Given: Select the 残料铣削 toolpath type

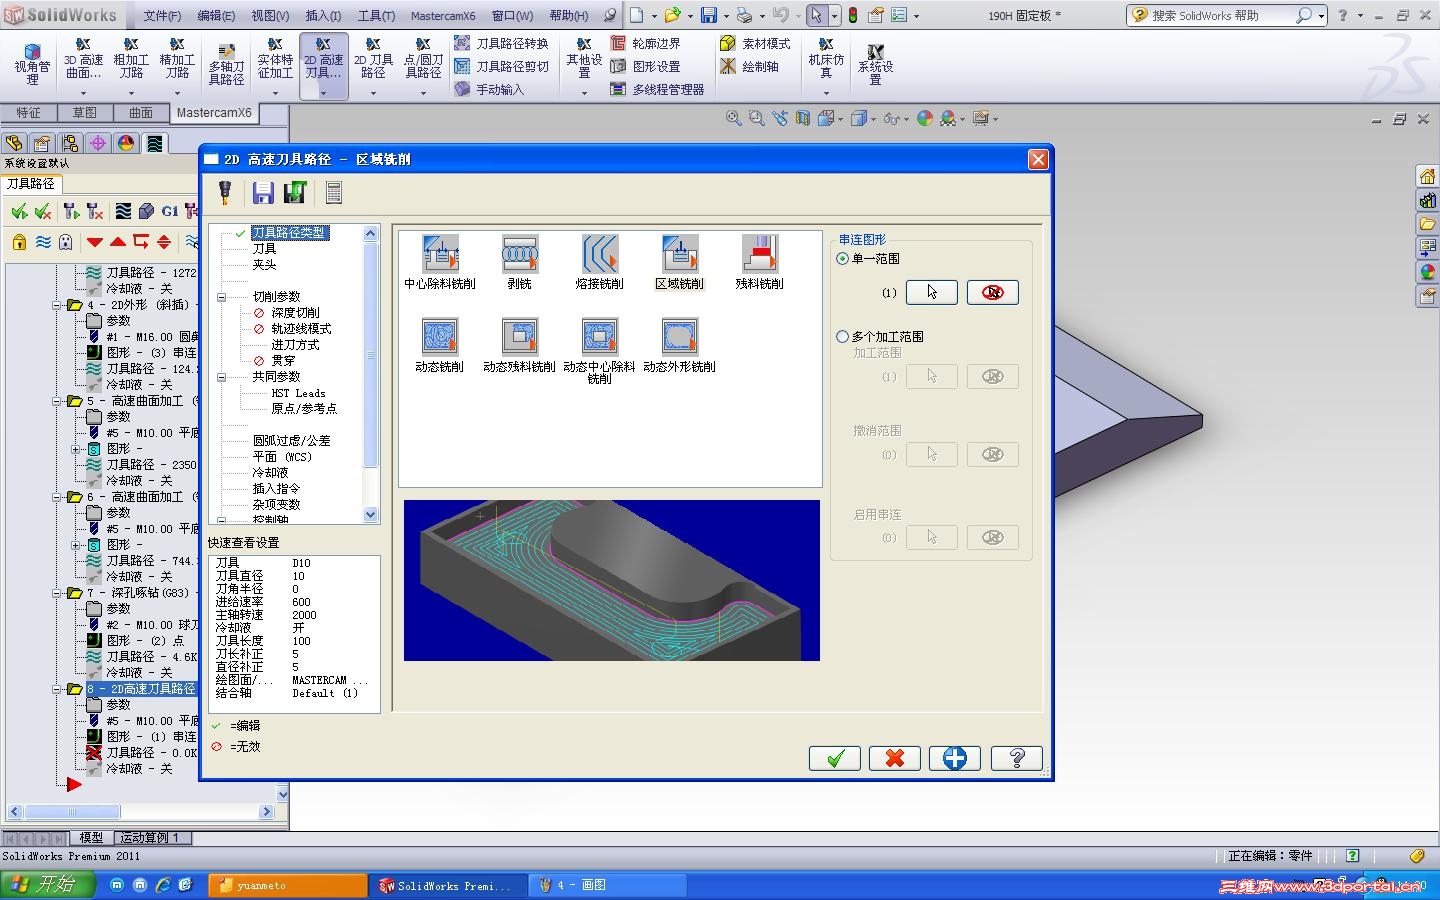Looking at the screenshot, I should click(759, 262).
